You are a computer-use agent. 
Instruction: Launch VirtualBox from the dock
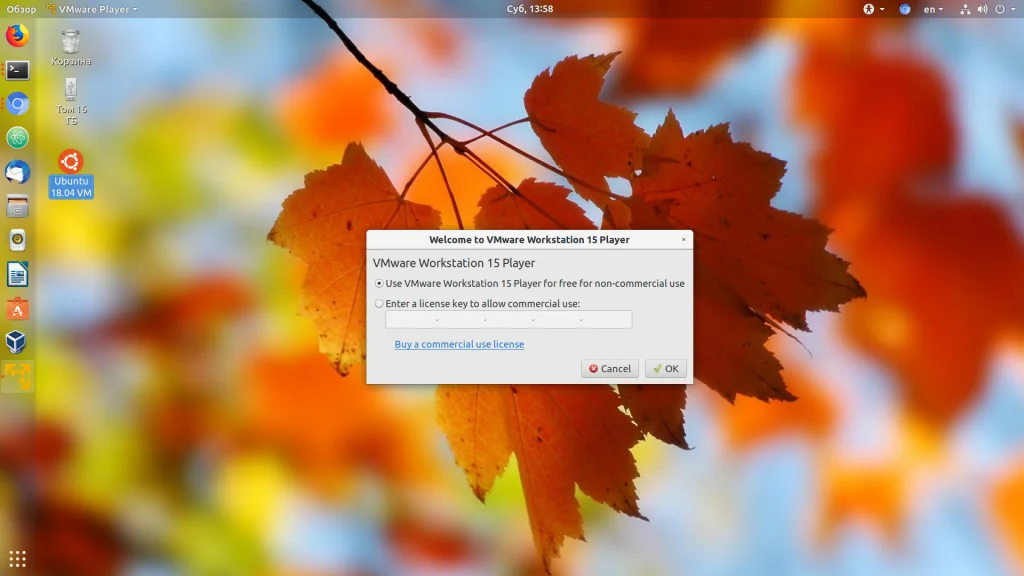point(18,342)
